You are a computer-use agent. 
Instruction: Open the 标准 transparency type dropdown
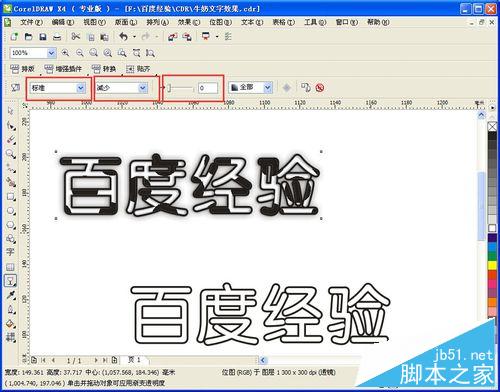tap(81, 88)
